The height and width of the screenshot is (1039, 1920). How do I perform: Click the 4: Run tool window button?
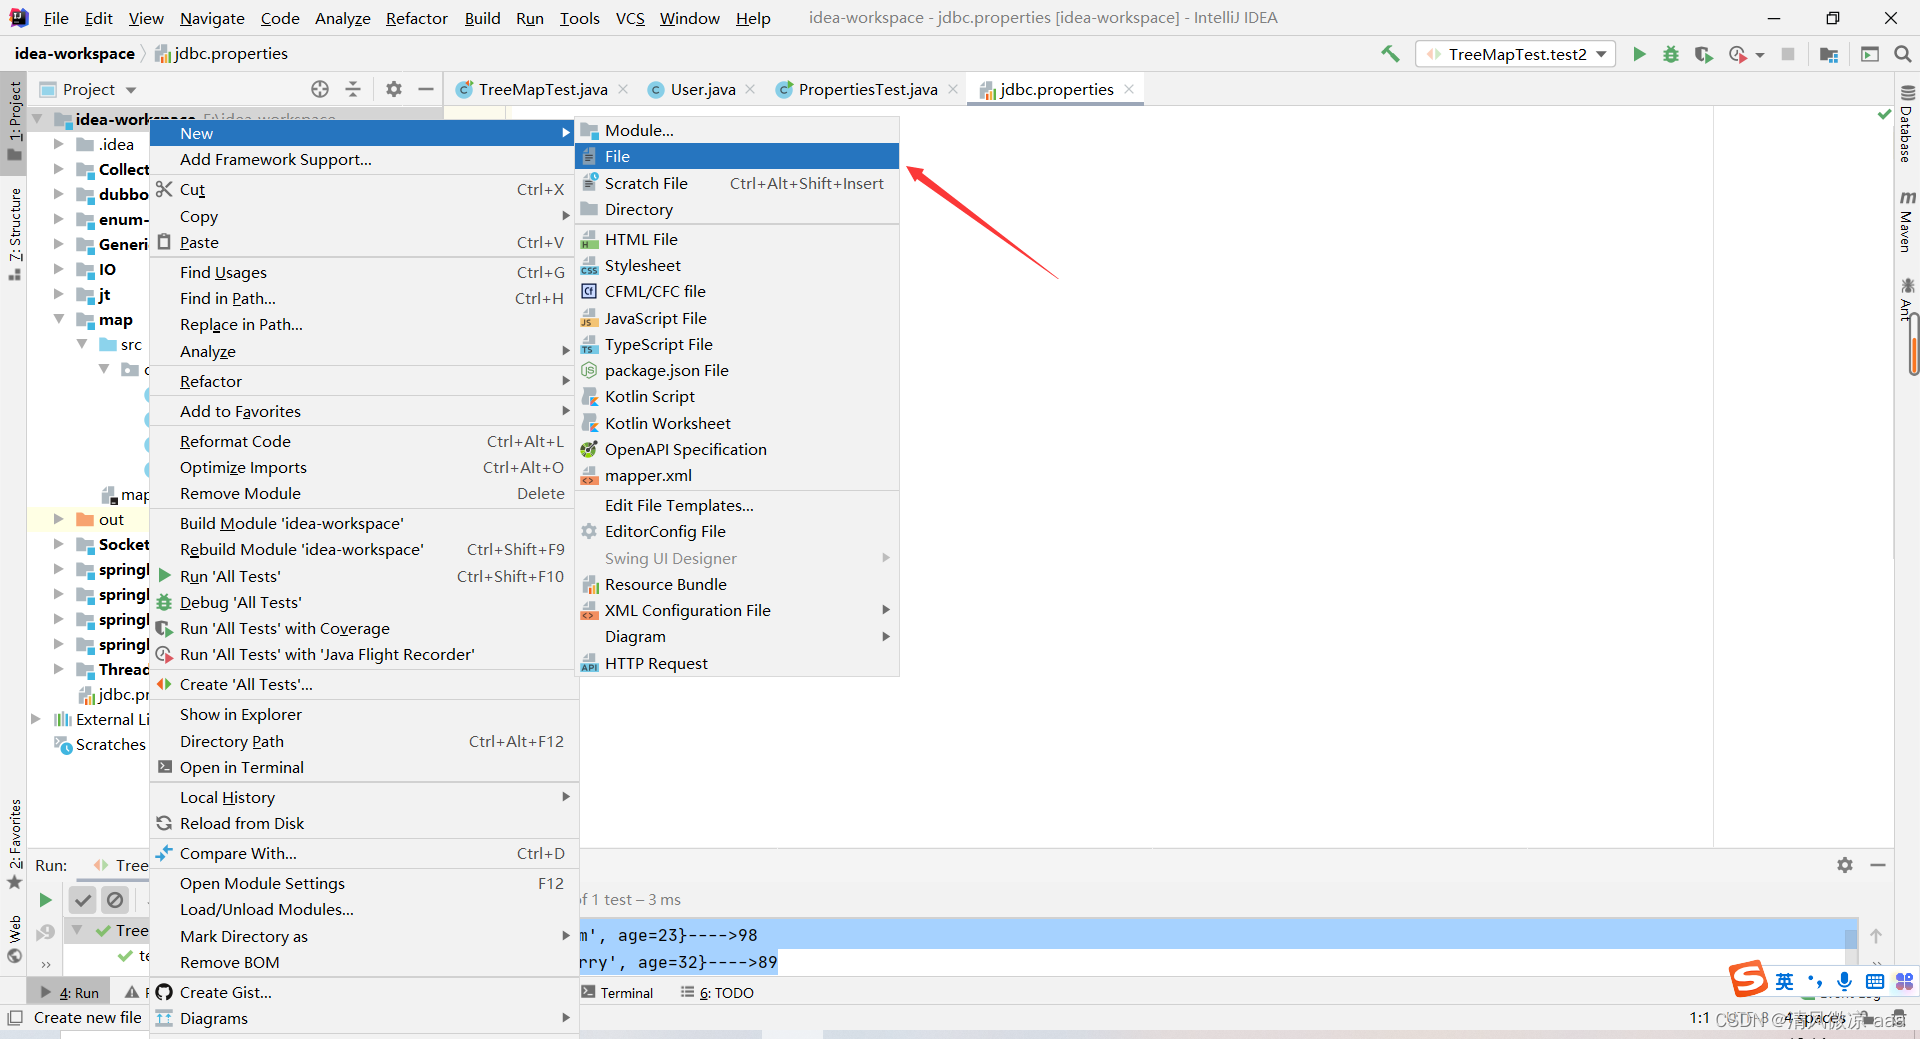[x=70, y=992]
